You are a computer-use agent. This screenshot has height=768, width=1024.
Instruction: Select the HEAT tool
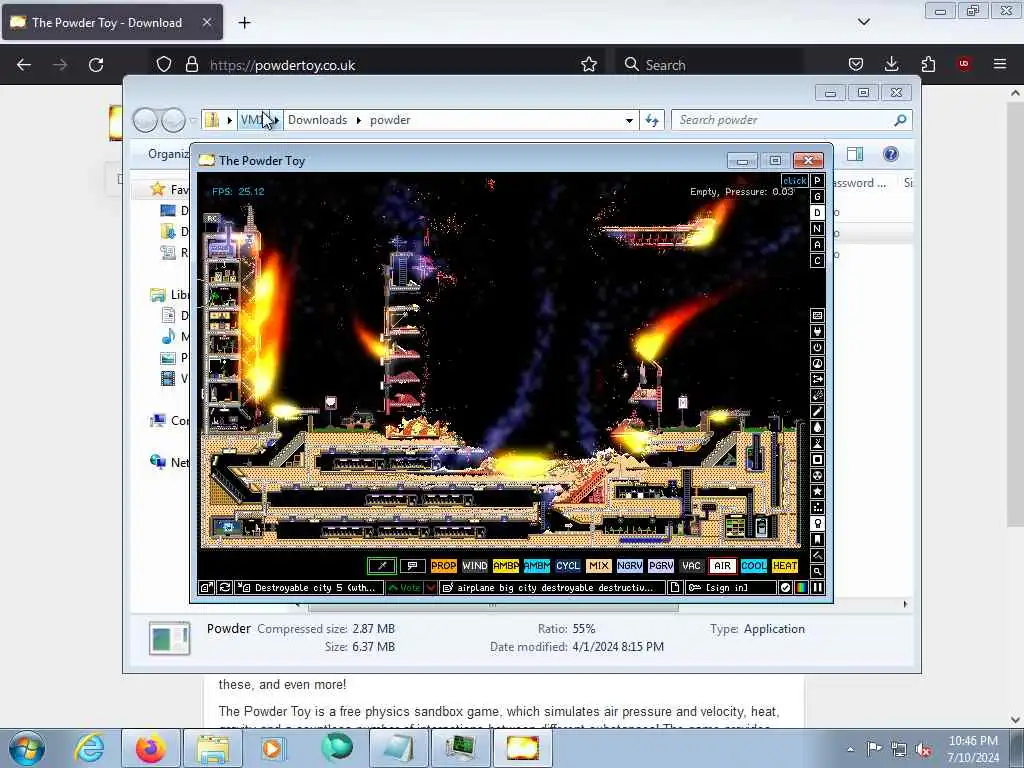pos(785,566)
